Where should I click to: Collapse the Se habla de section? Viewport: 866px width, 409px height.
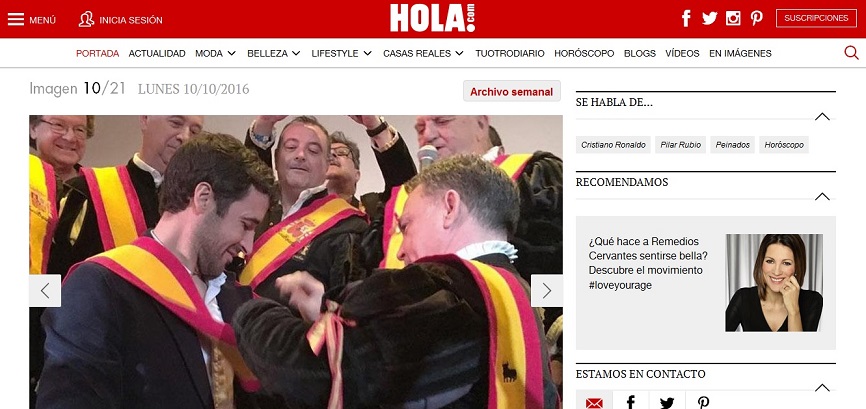point(822,116)
